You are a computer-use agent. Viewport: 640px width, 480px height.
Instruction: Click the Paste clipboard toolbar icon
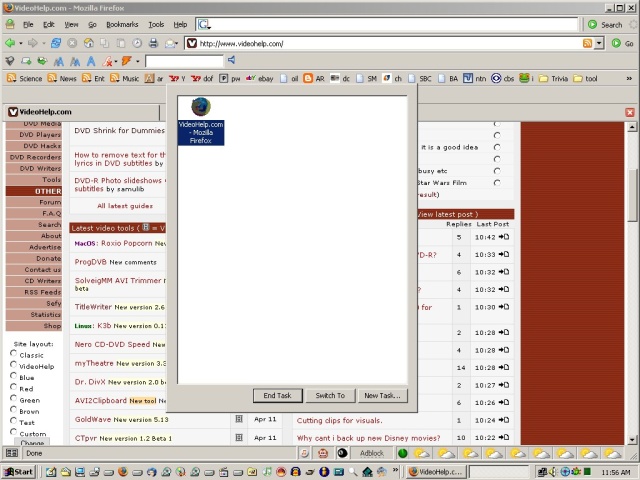pos(121,43)
